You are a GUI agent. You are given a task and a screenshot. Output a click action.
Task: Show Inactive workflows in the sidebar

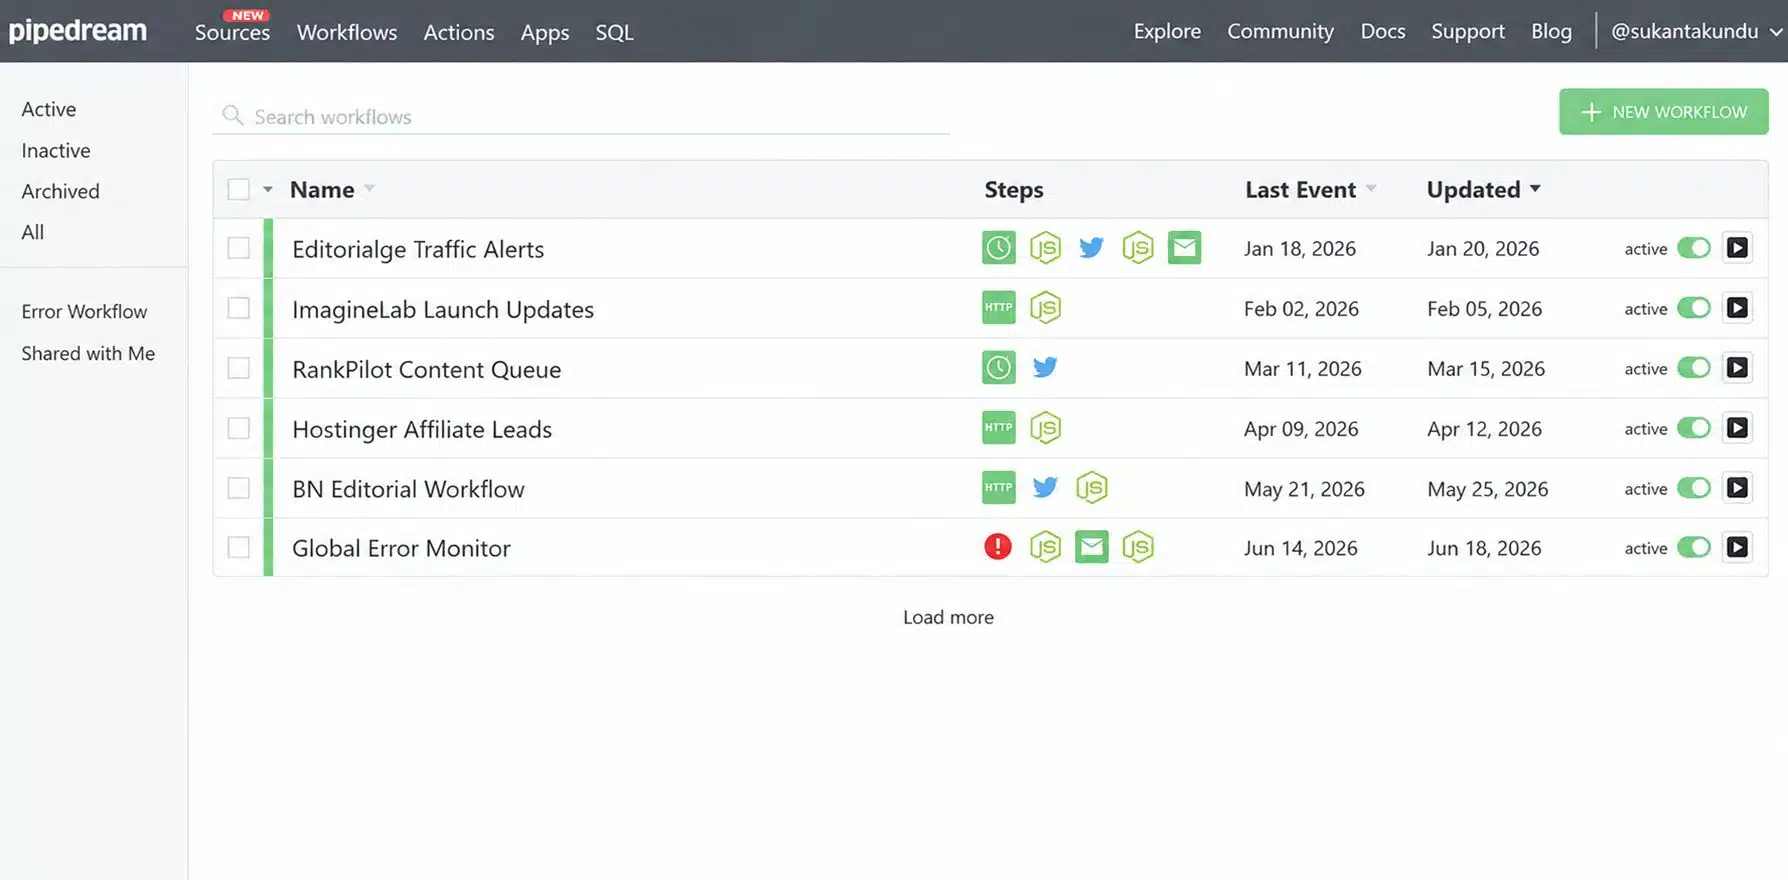pos(56,150)
